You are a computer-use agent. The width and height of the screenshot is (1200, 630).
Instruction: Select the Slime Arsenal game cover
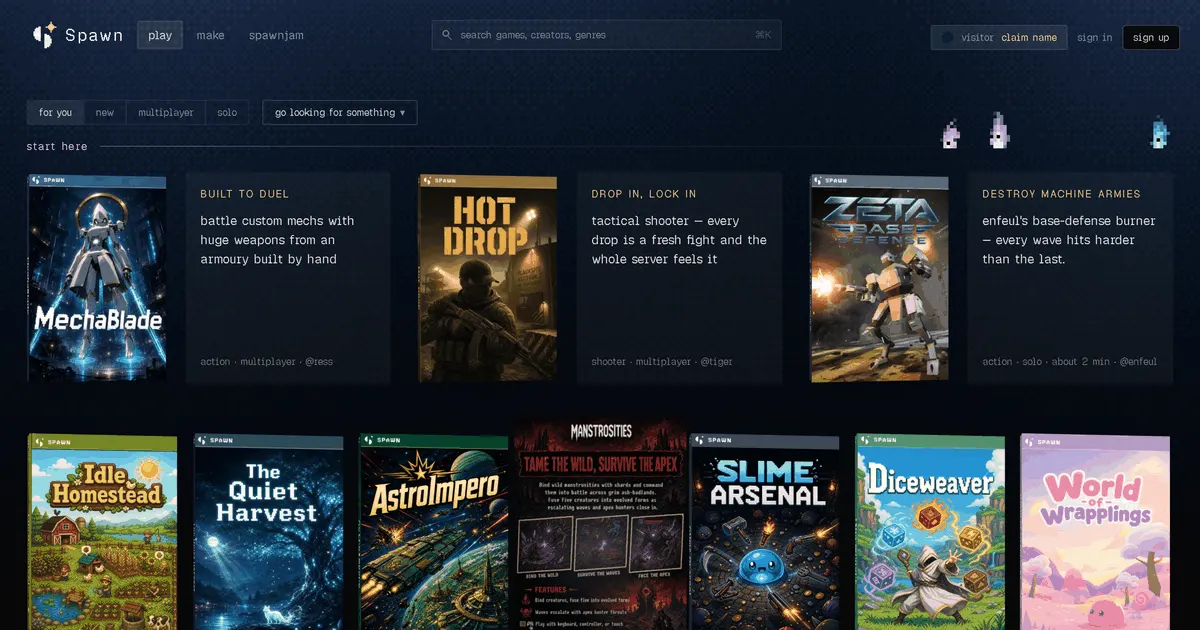[x=765, y=532]
